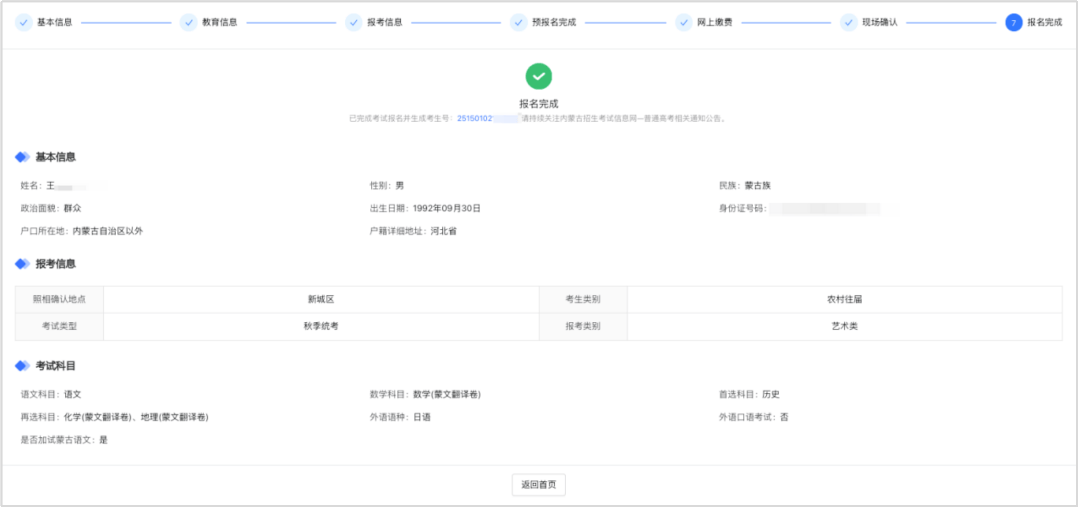Click the blue 考生号 number link
The height and width of the screenshot is (509, 1080).
pos(474,118)
